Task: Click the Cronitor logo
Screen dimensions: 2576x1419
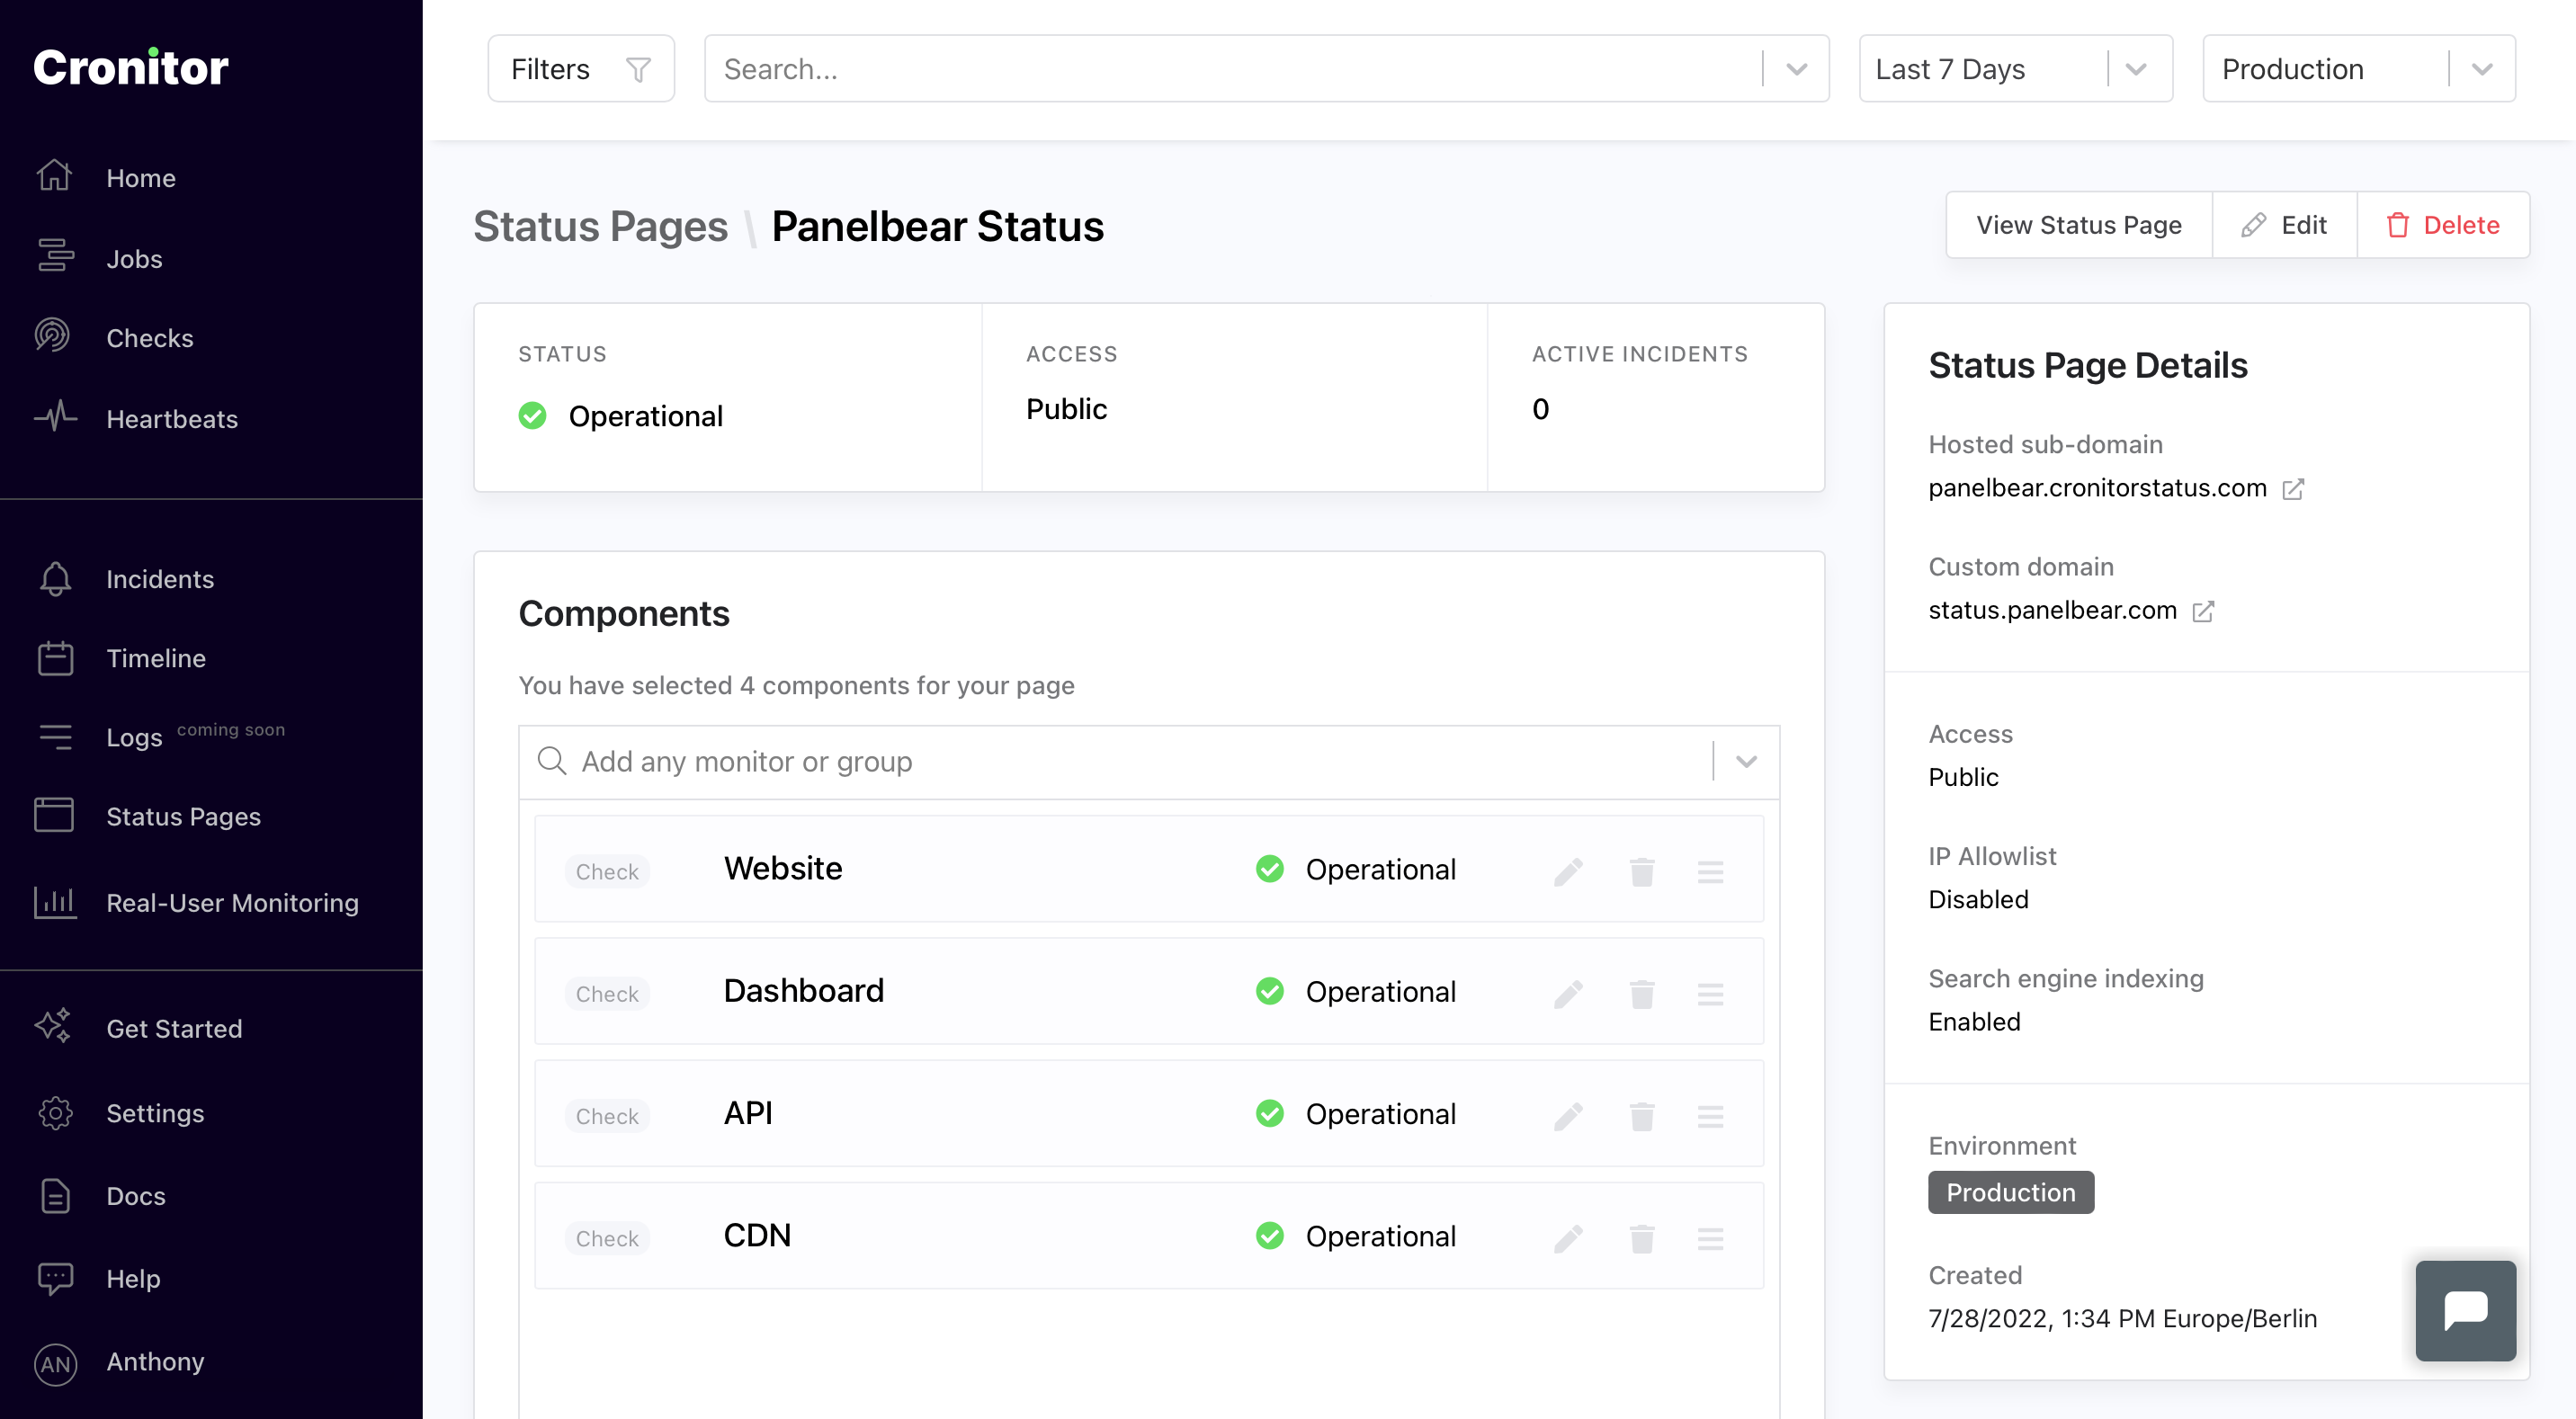Action: tap(131, 67)
